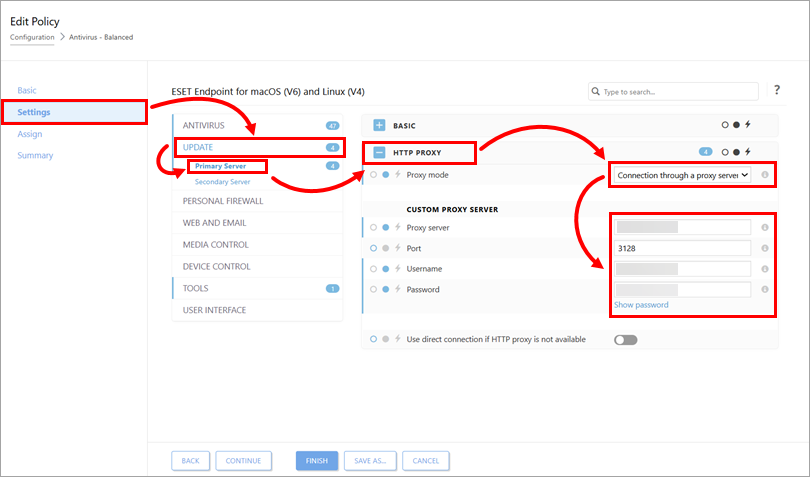The height and width of the screenshot is (477, 810).
Task: Click the lightning bolt icon in BASIC header
Action: click(747, 125)
